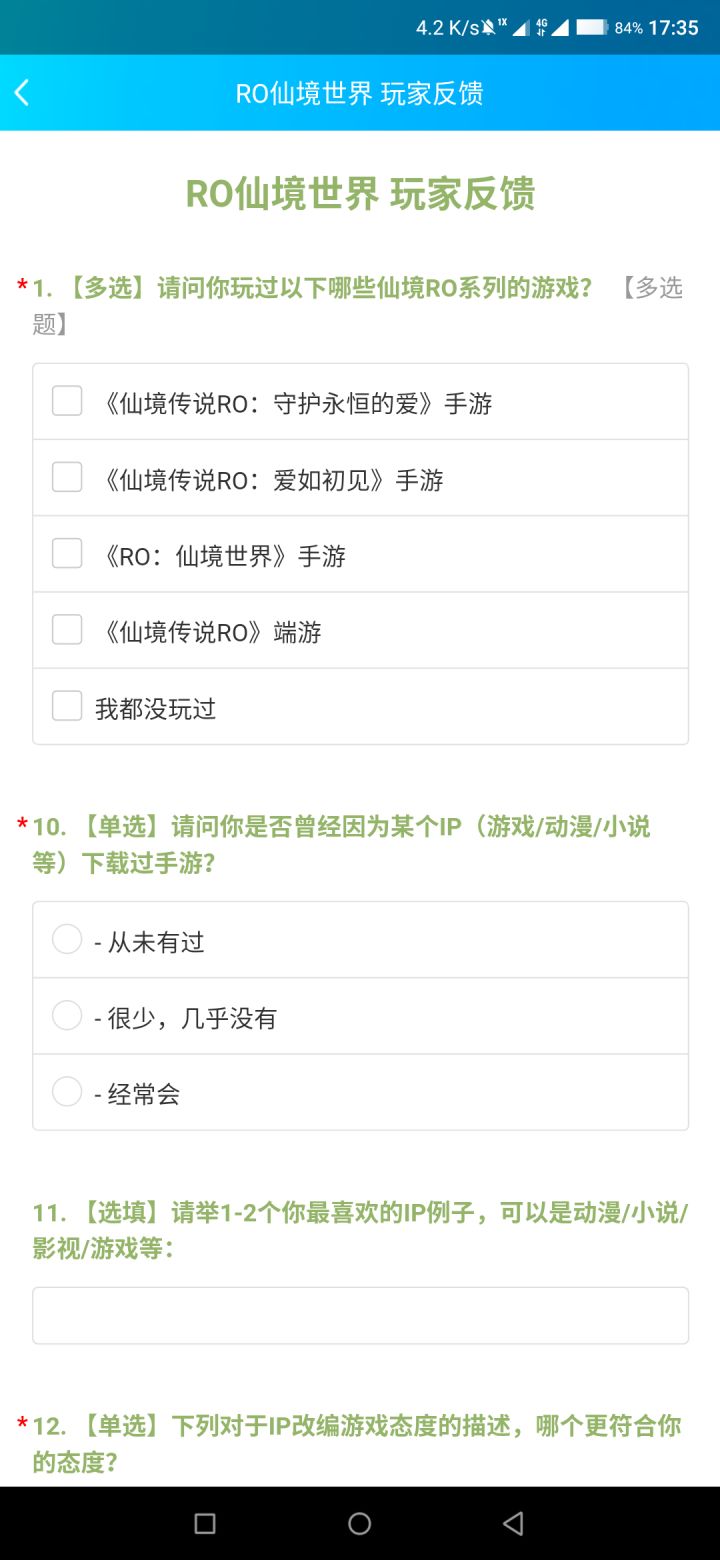Tap the Android back triangle icon
The height and width of the screenshot is (1560, 720).
click(513, 1523)
